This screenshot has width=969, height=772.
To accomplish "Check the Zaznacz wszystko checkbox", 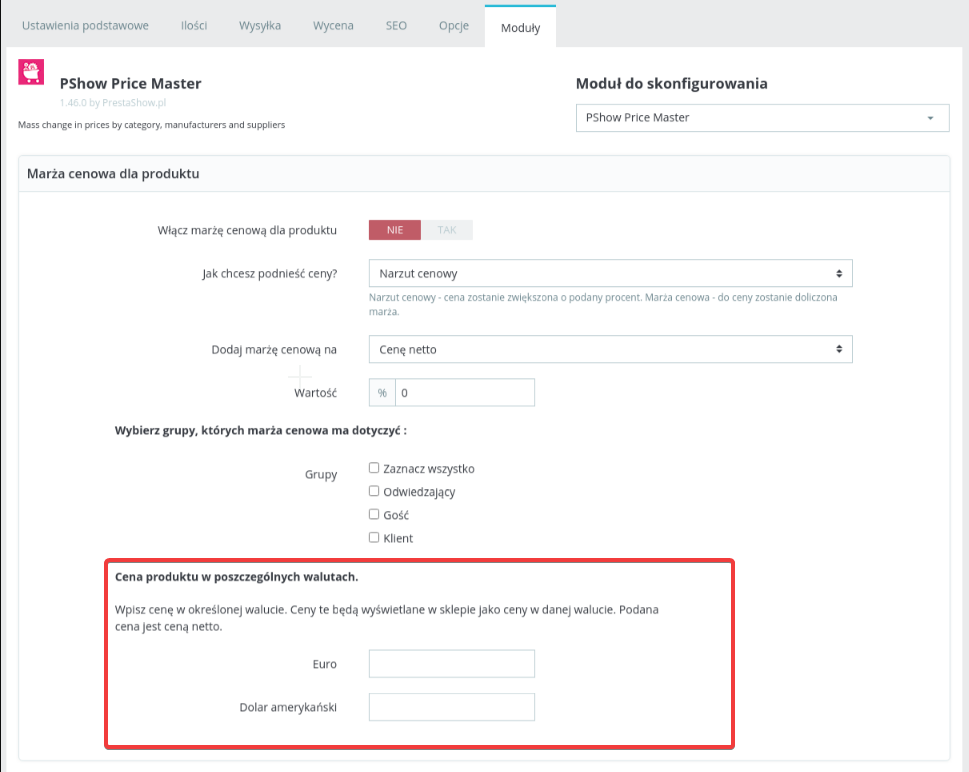I will pos(374,468).
